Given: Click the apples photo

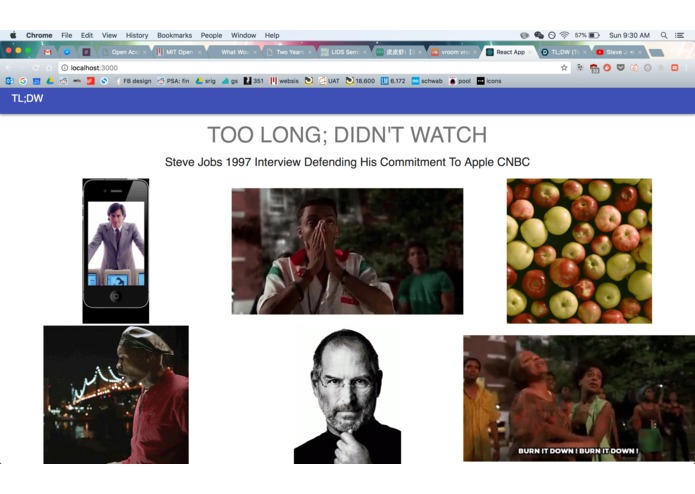Looking at the screenshot, I should click(x=579, y=251).
